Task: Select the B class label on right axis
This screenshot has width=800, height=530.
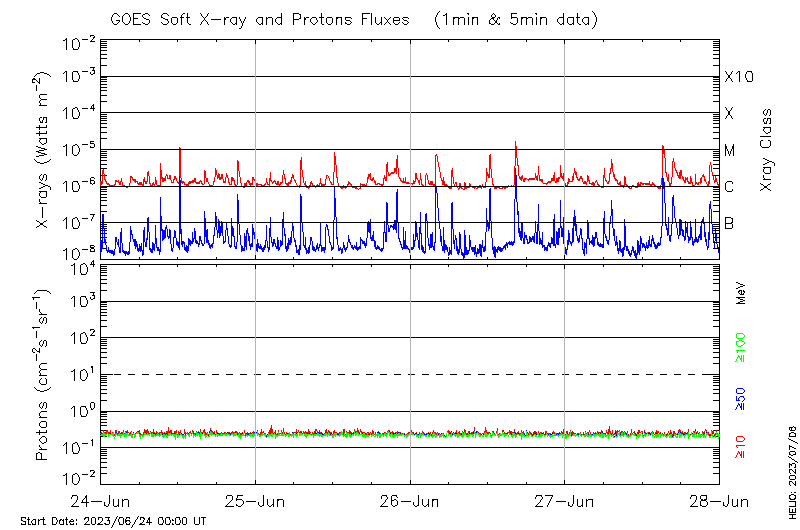Action: [729, 223]
